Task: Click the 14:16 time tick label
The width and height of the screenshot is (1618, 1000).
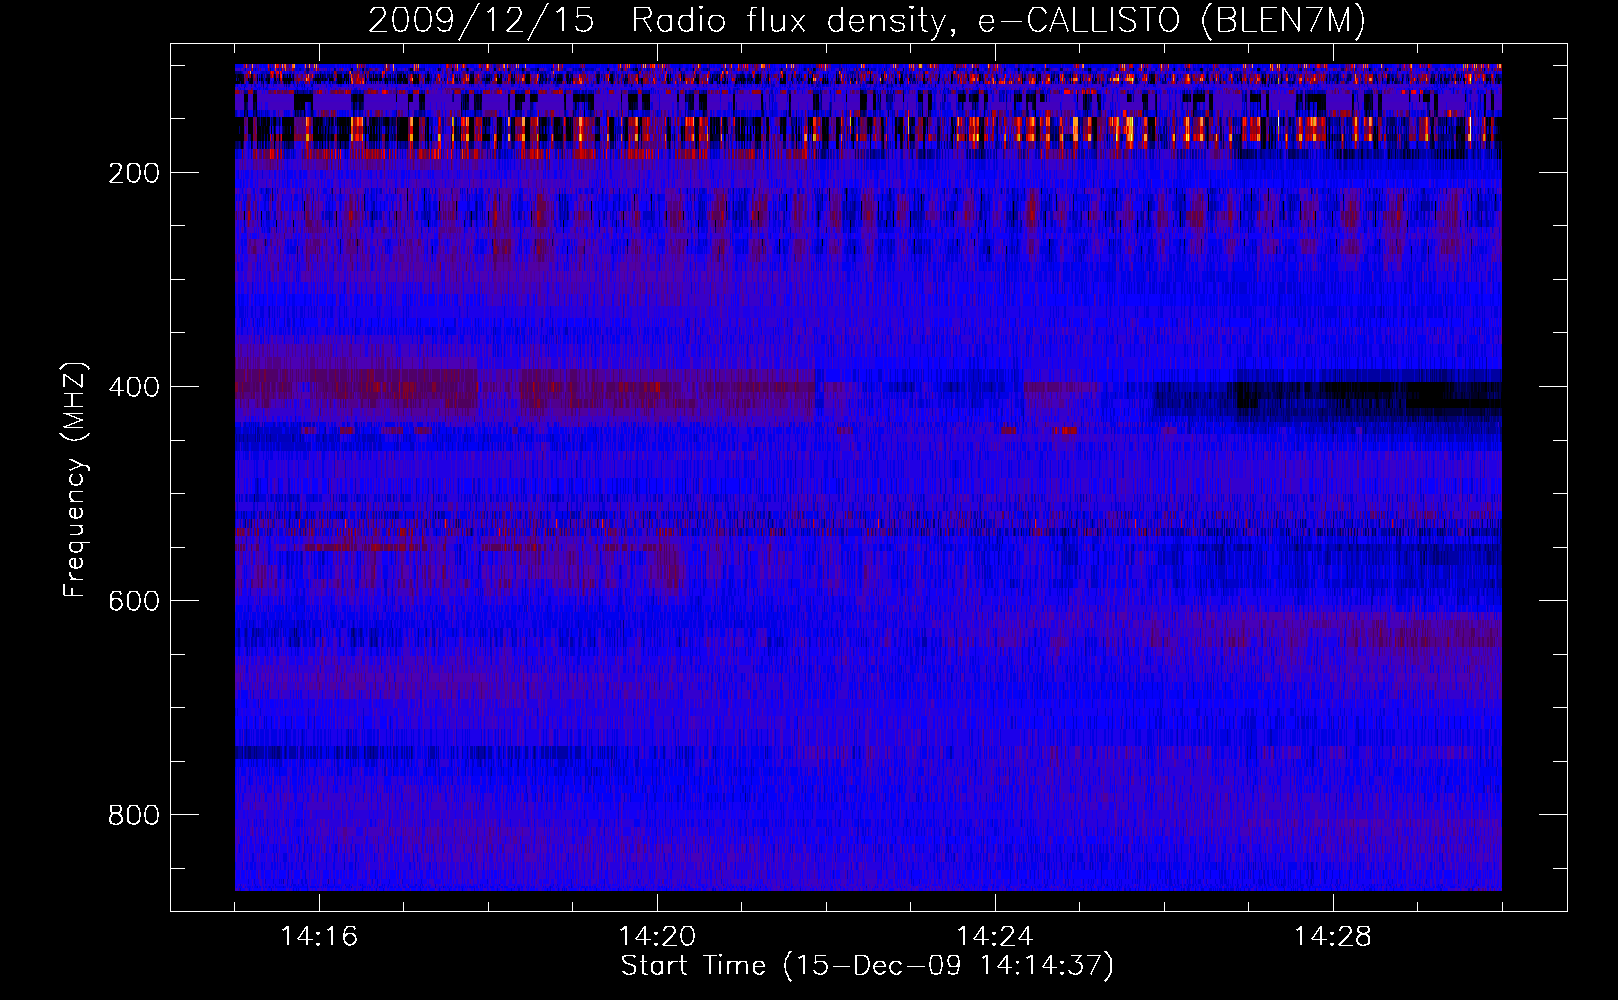Action: click(319, 936)
